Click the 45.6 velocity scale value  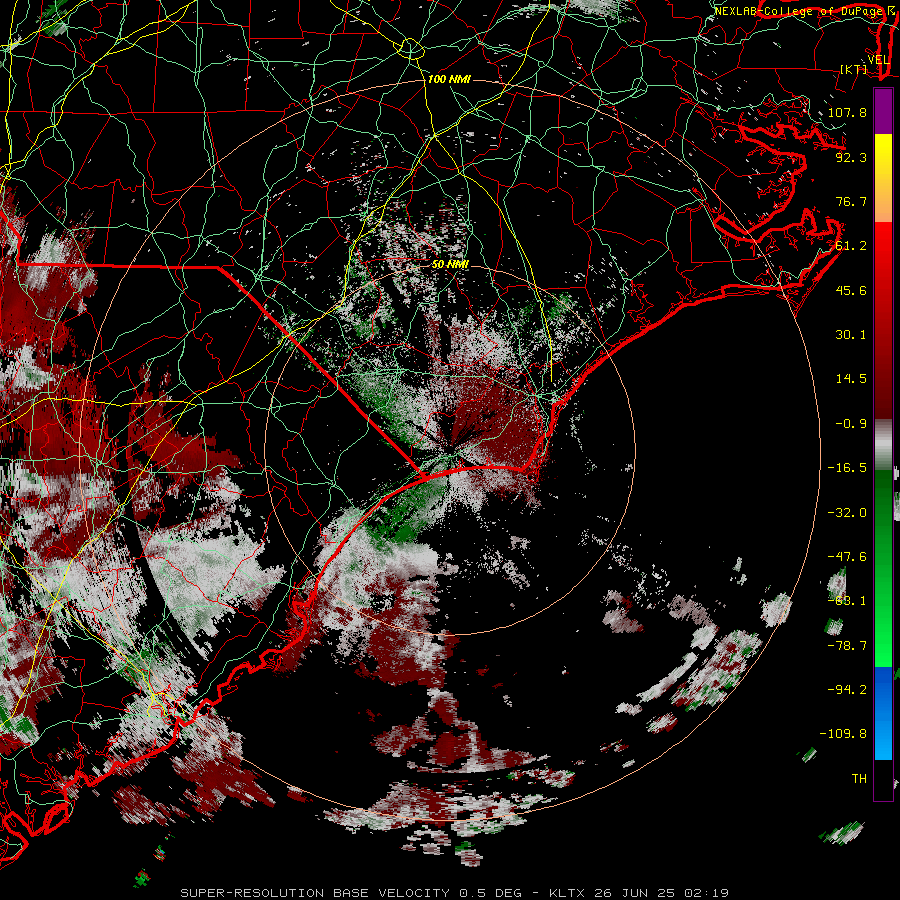[x=851, y=290]
